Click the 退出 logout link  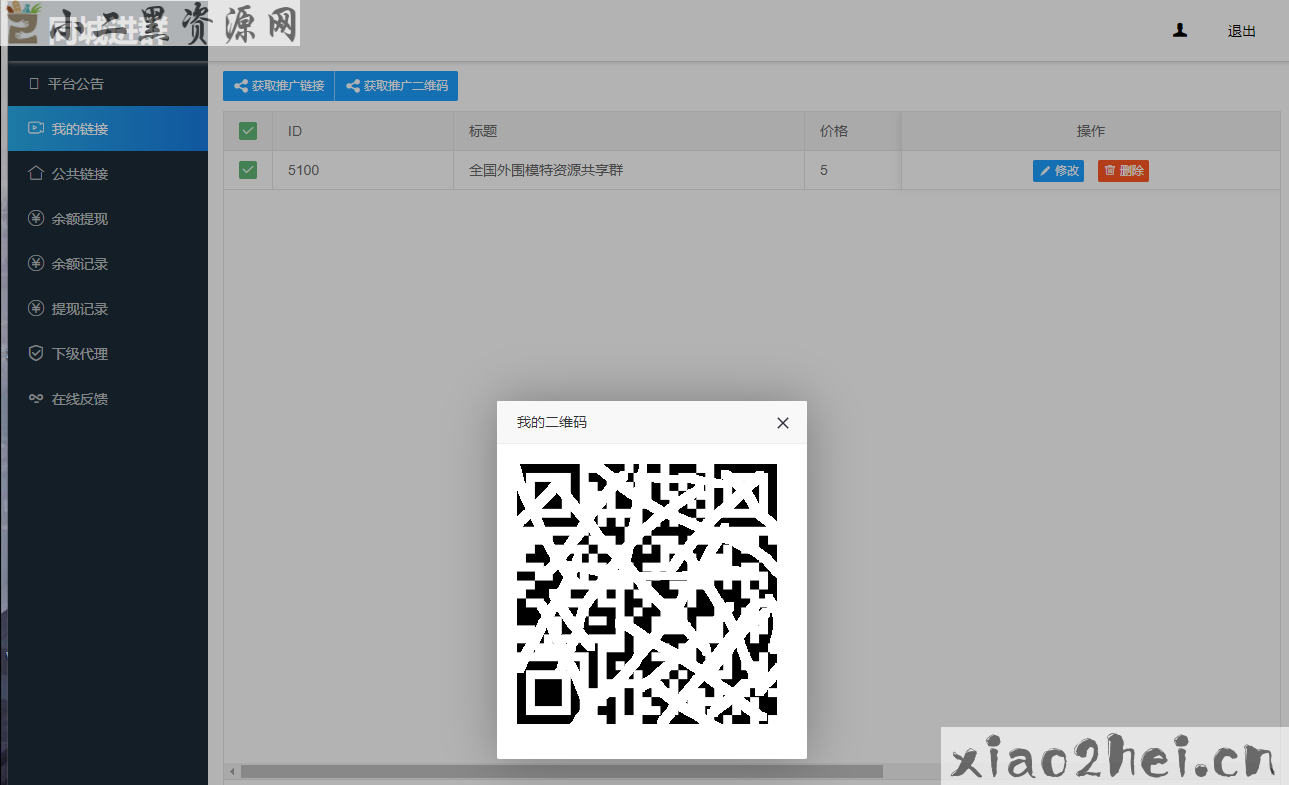pyautogui.click(x=1242, y=31)
